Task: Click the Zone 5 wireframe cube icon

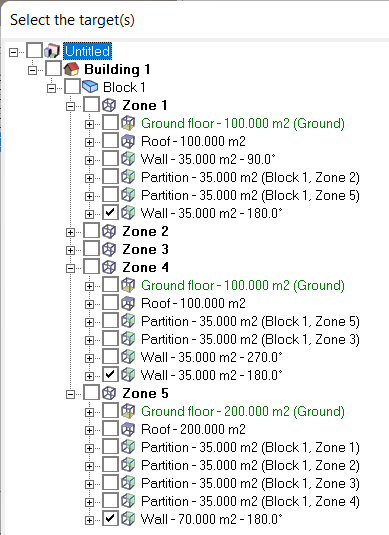Action: [109, 393]
